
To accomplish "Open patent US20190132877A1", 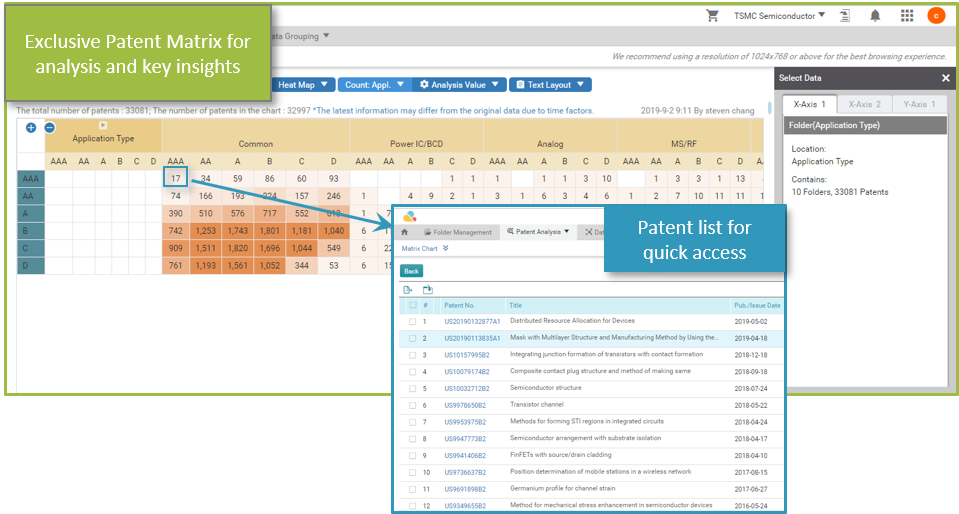I will 472,321.
